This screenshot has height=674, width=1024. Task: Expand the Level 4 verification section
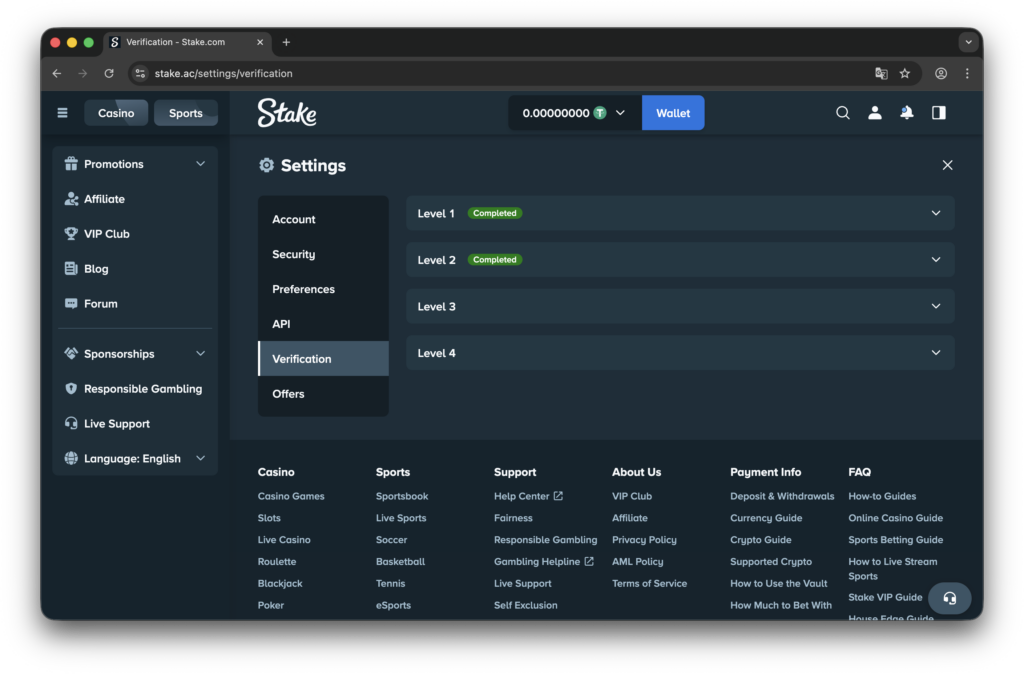680,353
